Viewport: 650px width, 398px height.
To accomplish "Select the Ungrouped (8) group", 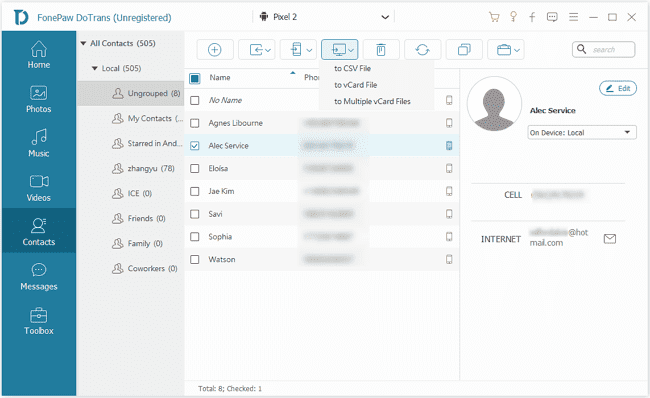I will (130, 93).
